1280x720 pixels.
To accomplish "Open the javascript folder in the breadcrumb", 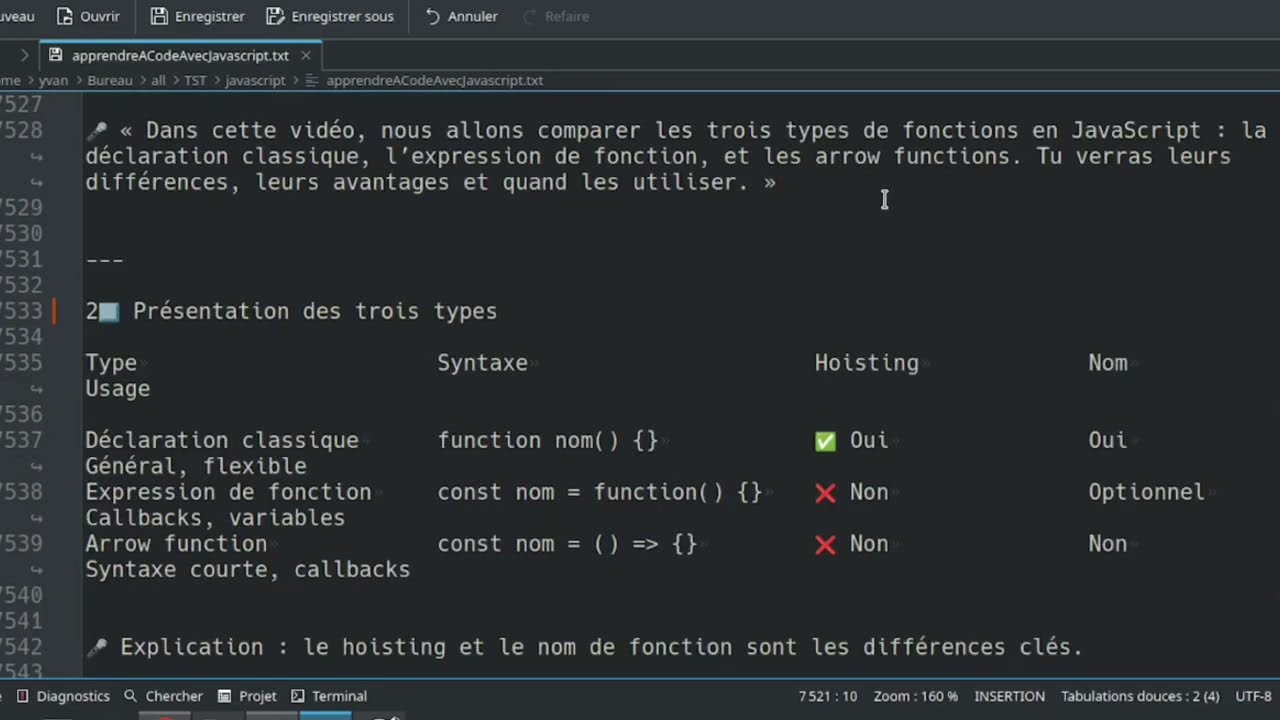I will (255, 80).
